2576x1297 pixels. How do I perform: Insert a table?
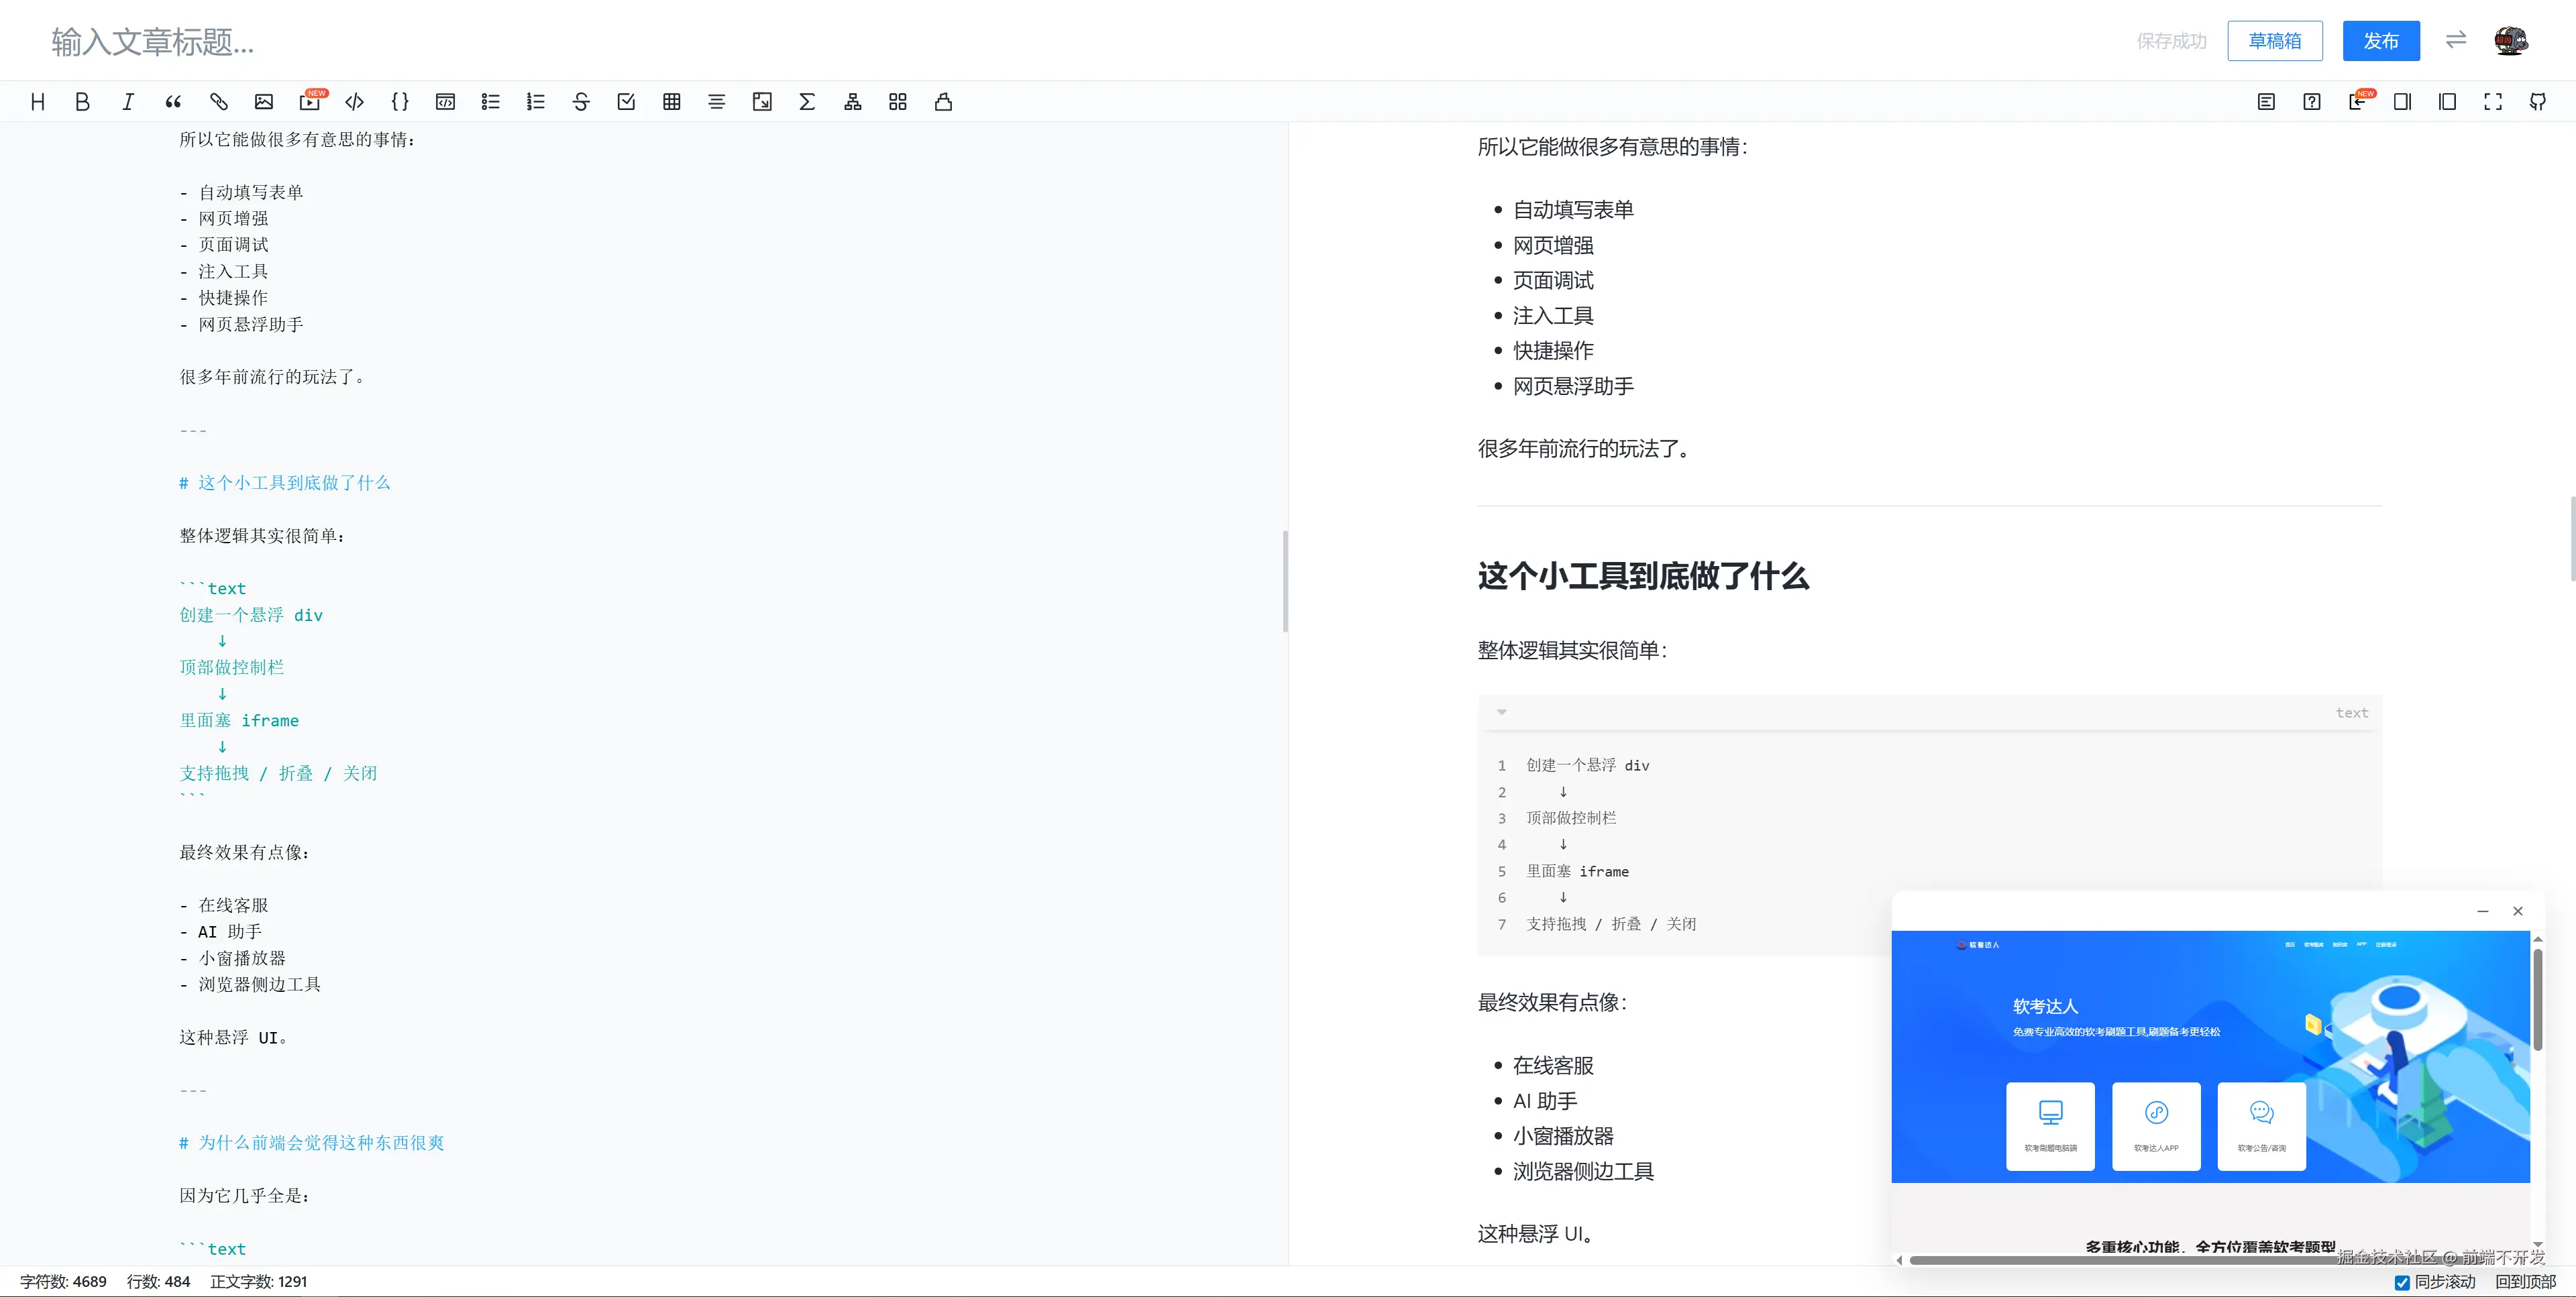pyautogui.click(x=672, y=102)
